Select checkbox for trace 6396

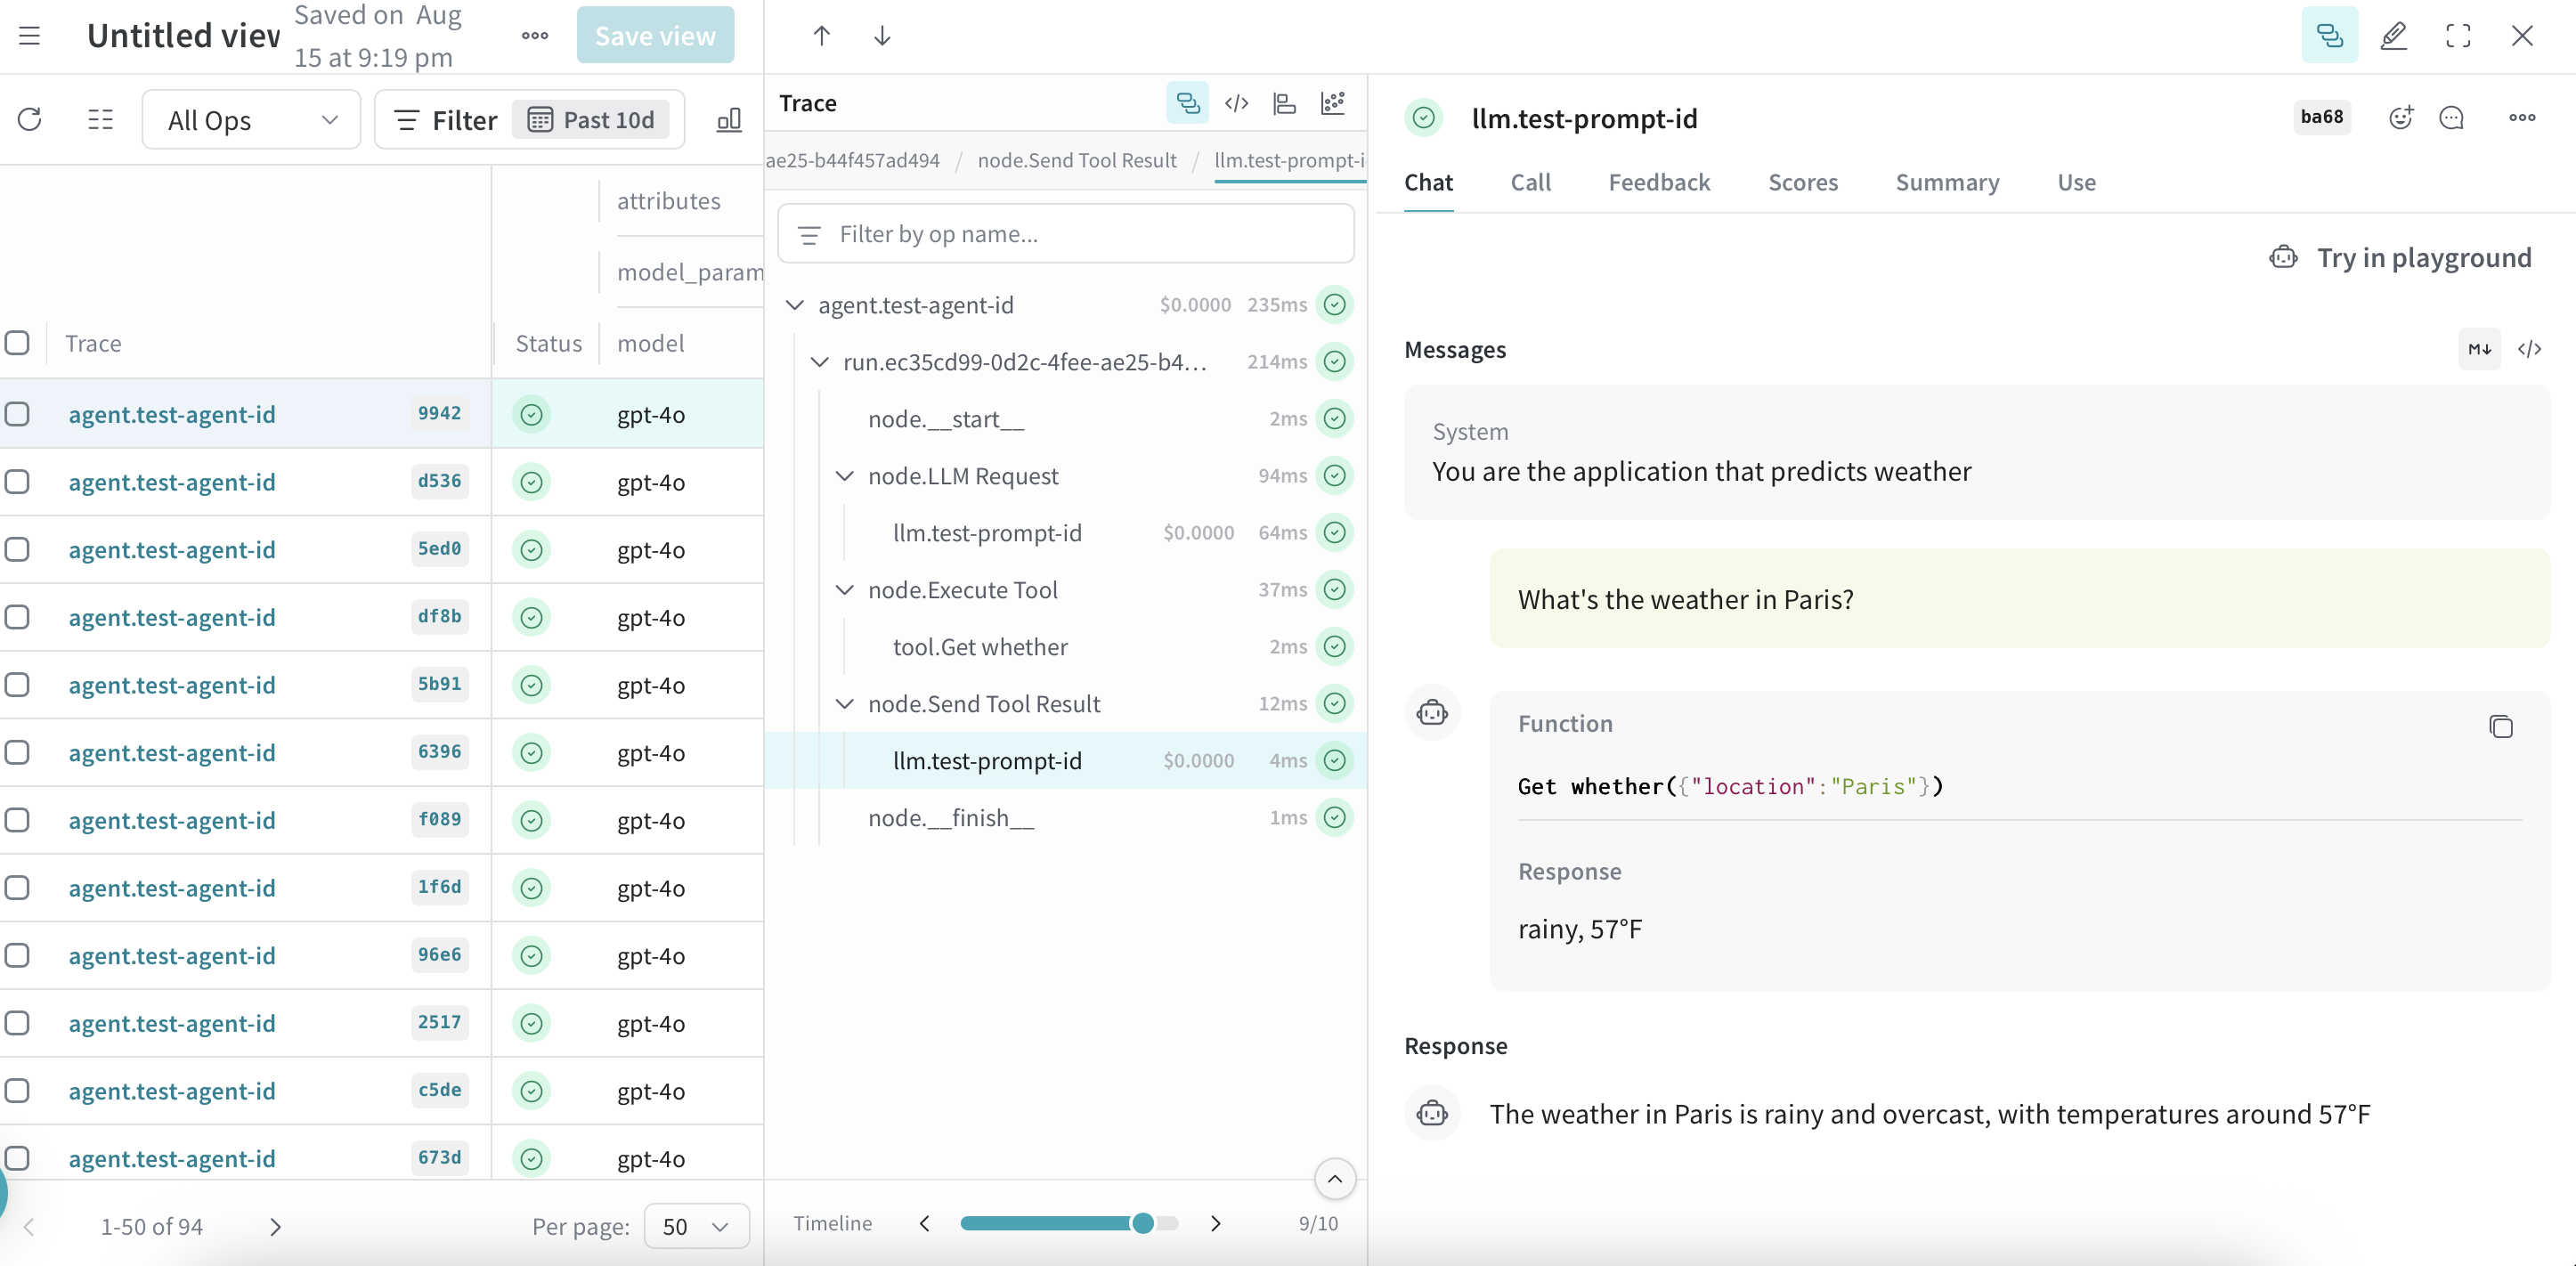click(17, 753)
